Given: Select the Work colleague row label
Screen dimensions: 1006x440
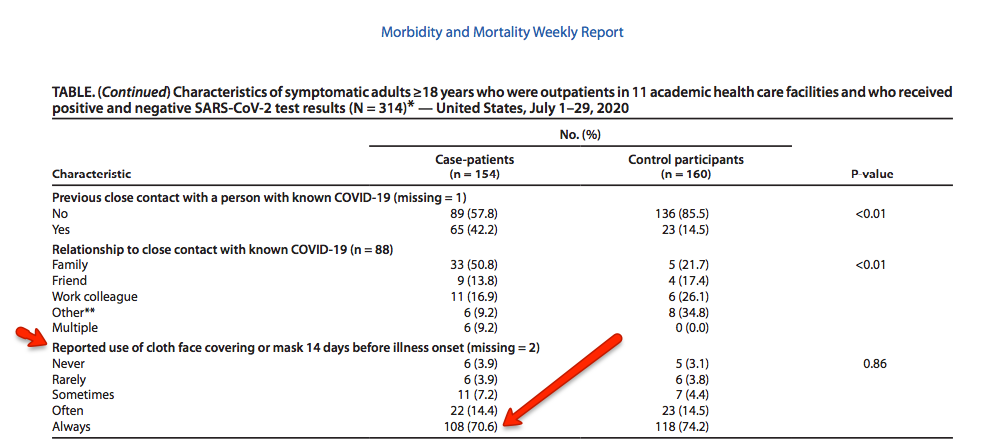Looking at the screenshot, I should tap(95, 296).
